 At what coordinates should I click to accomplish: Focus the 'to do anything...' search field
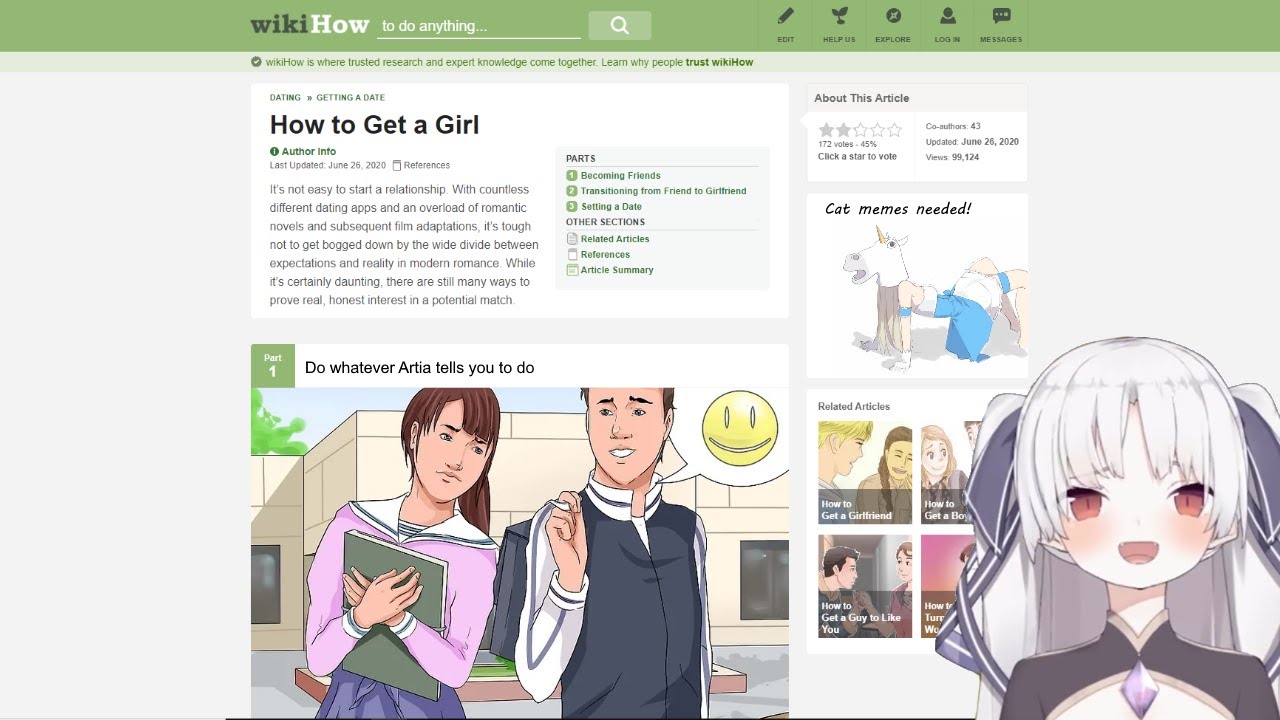click(x=479, y=26)
